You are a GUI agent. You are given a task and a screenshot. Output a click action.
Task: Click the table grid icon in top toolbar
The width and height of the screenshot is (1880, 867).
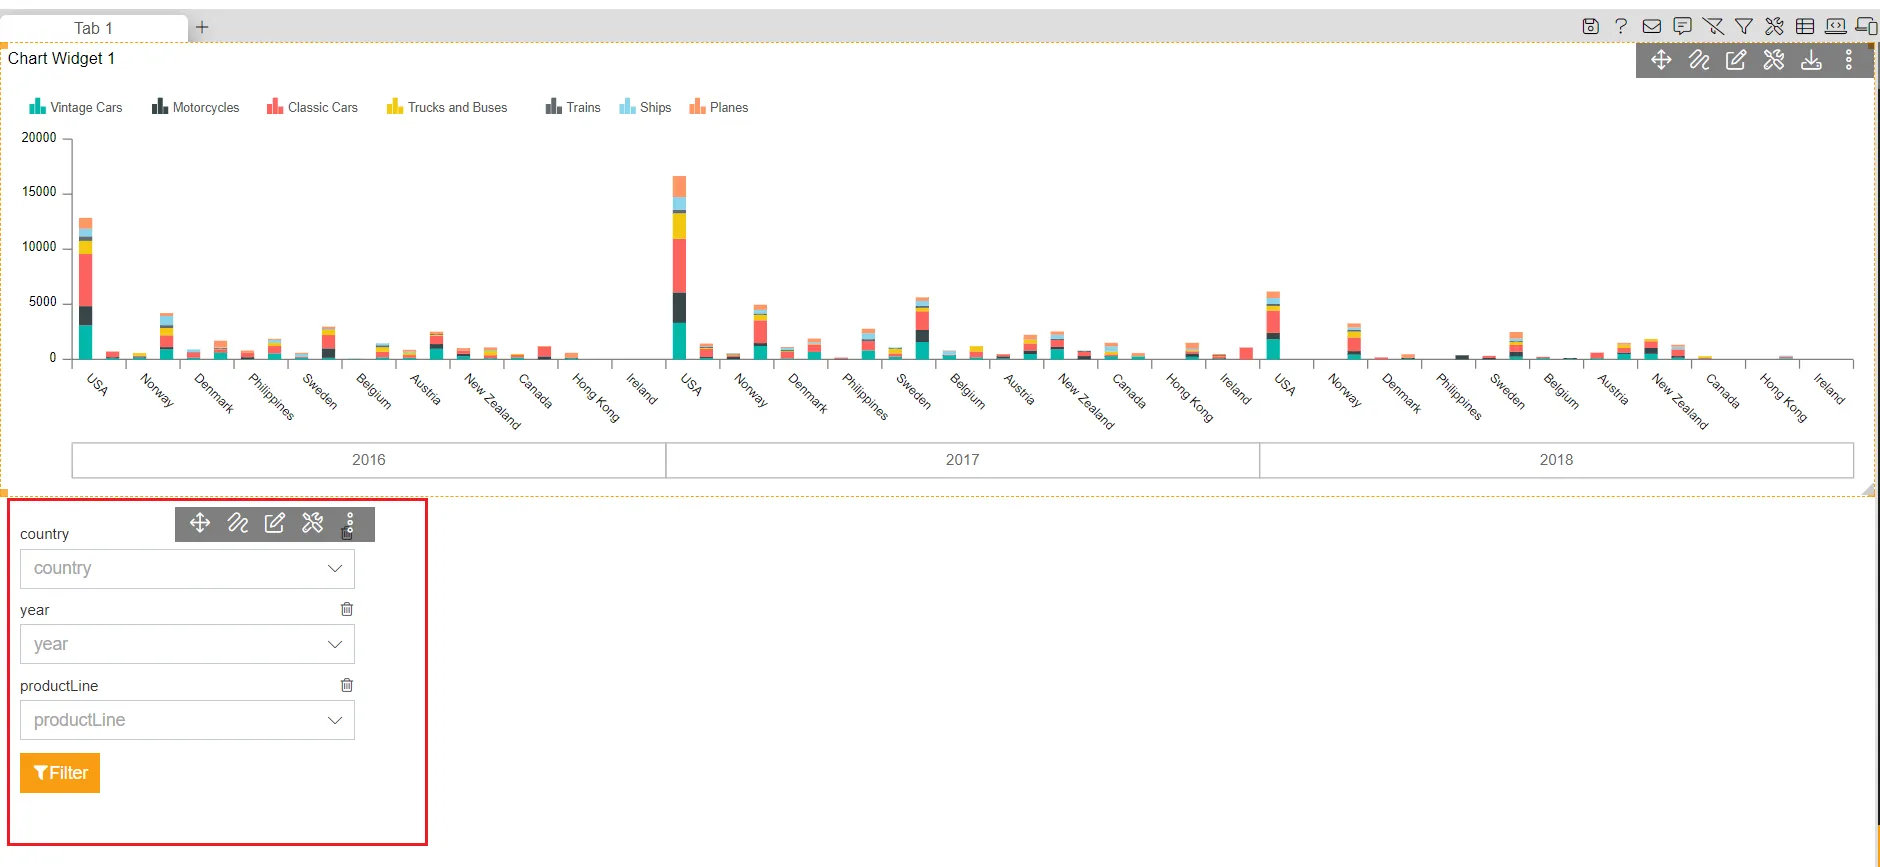1805,27
